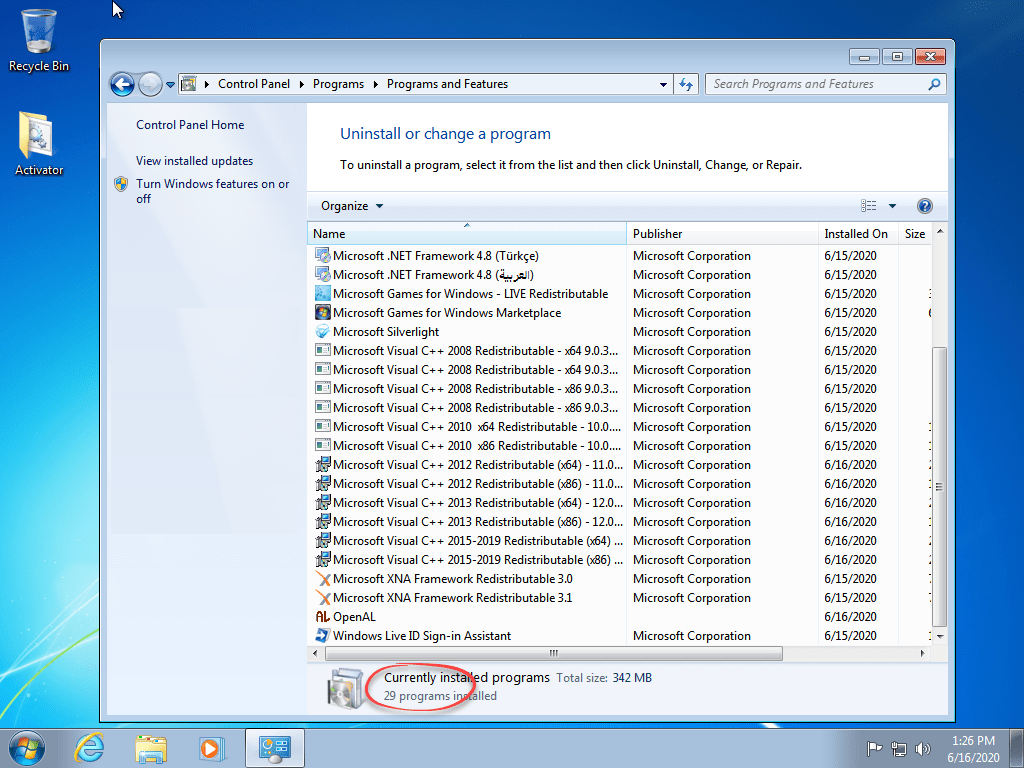Select Microsoft .NET Framework 4.8 Arabic icon
Image resolution: width=1024 pixels, height=768 pixels.
coord(323,274)
